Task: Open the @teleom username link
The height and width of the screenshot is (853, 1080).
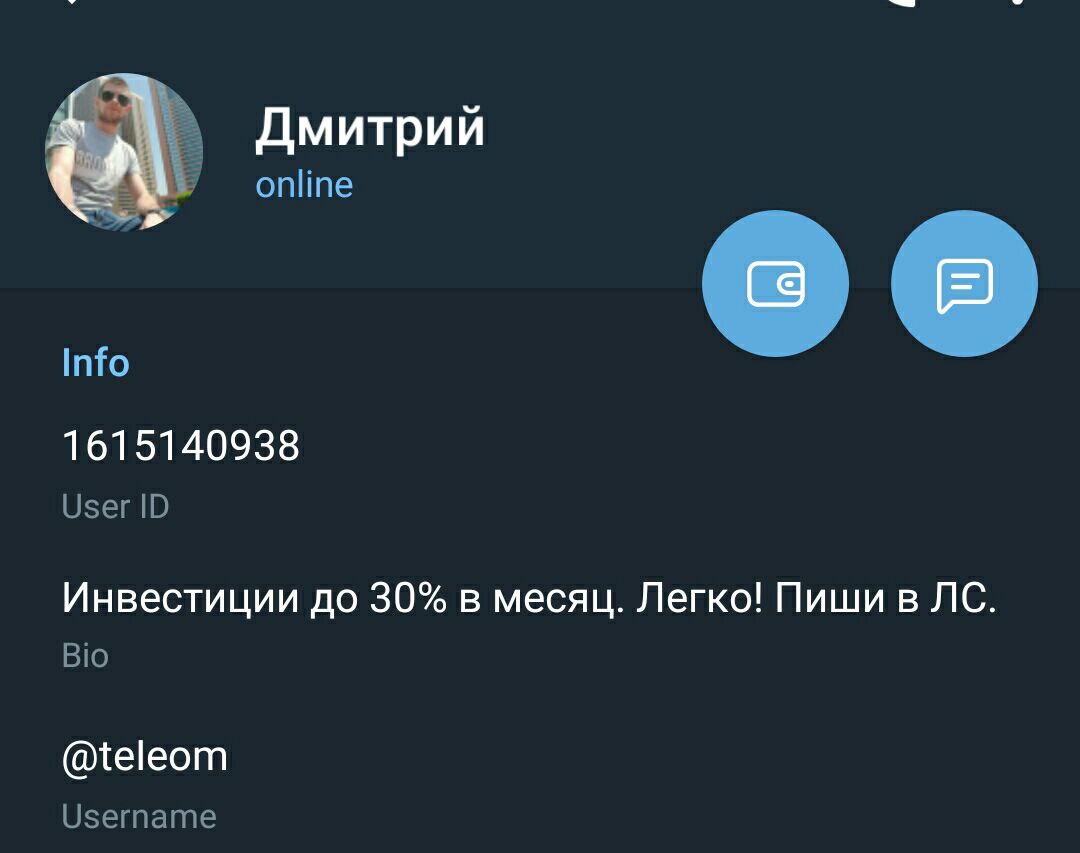Action: 145,757
